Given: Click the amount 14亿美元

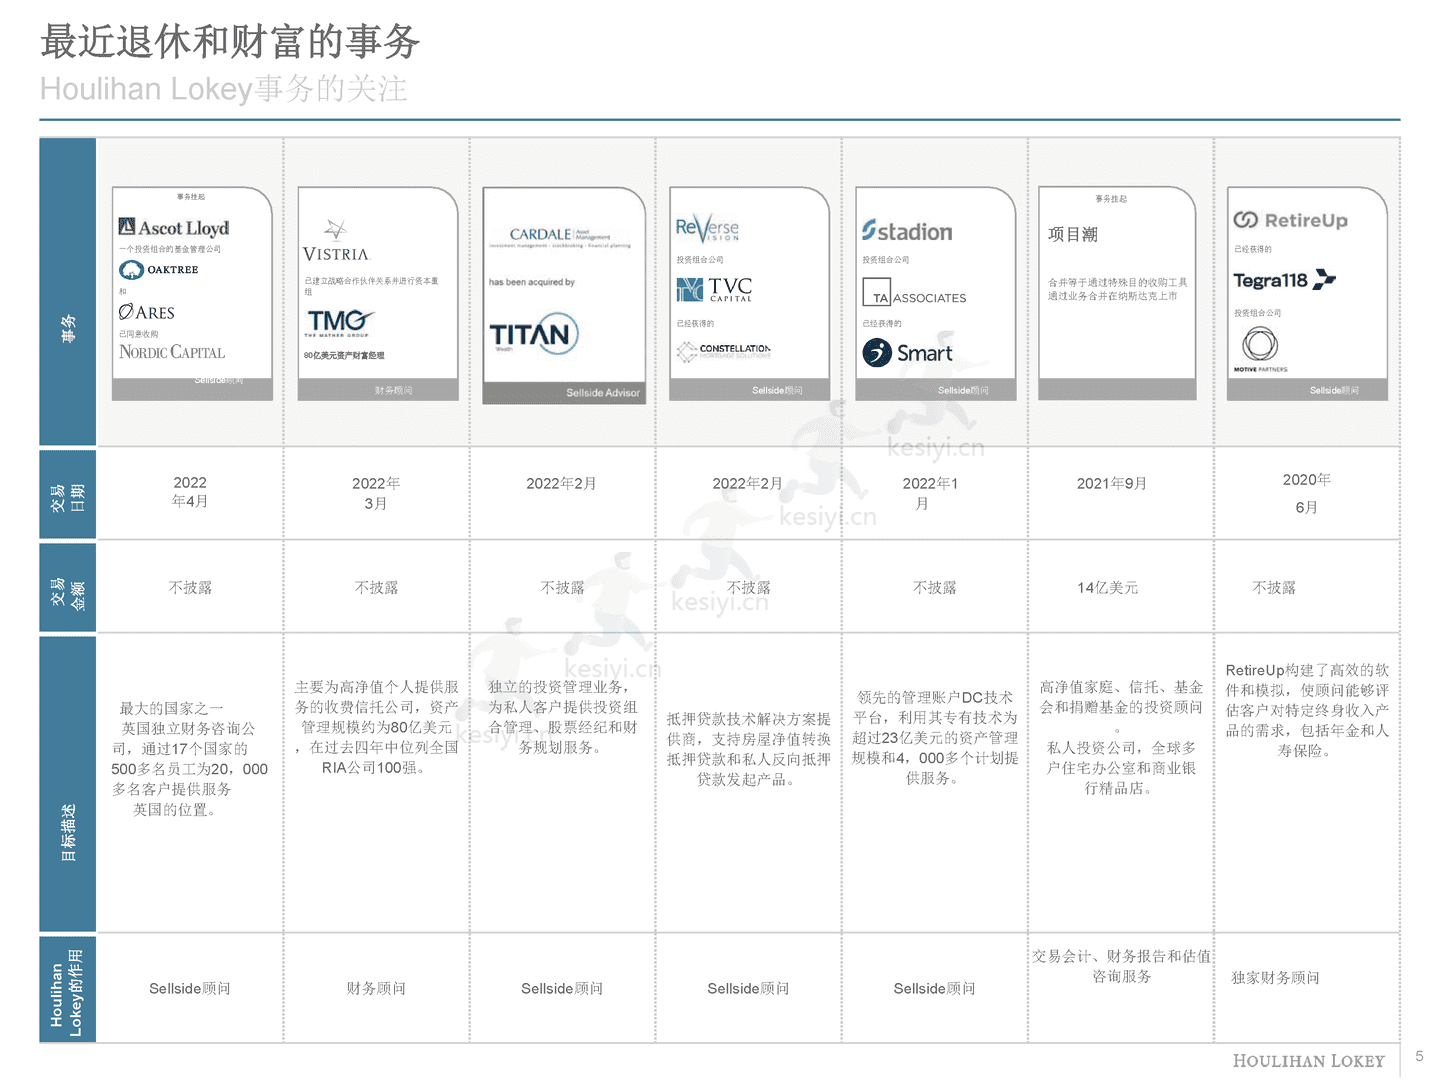Looking at the screenshot, I should (1107, 588).
